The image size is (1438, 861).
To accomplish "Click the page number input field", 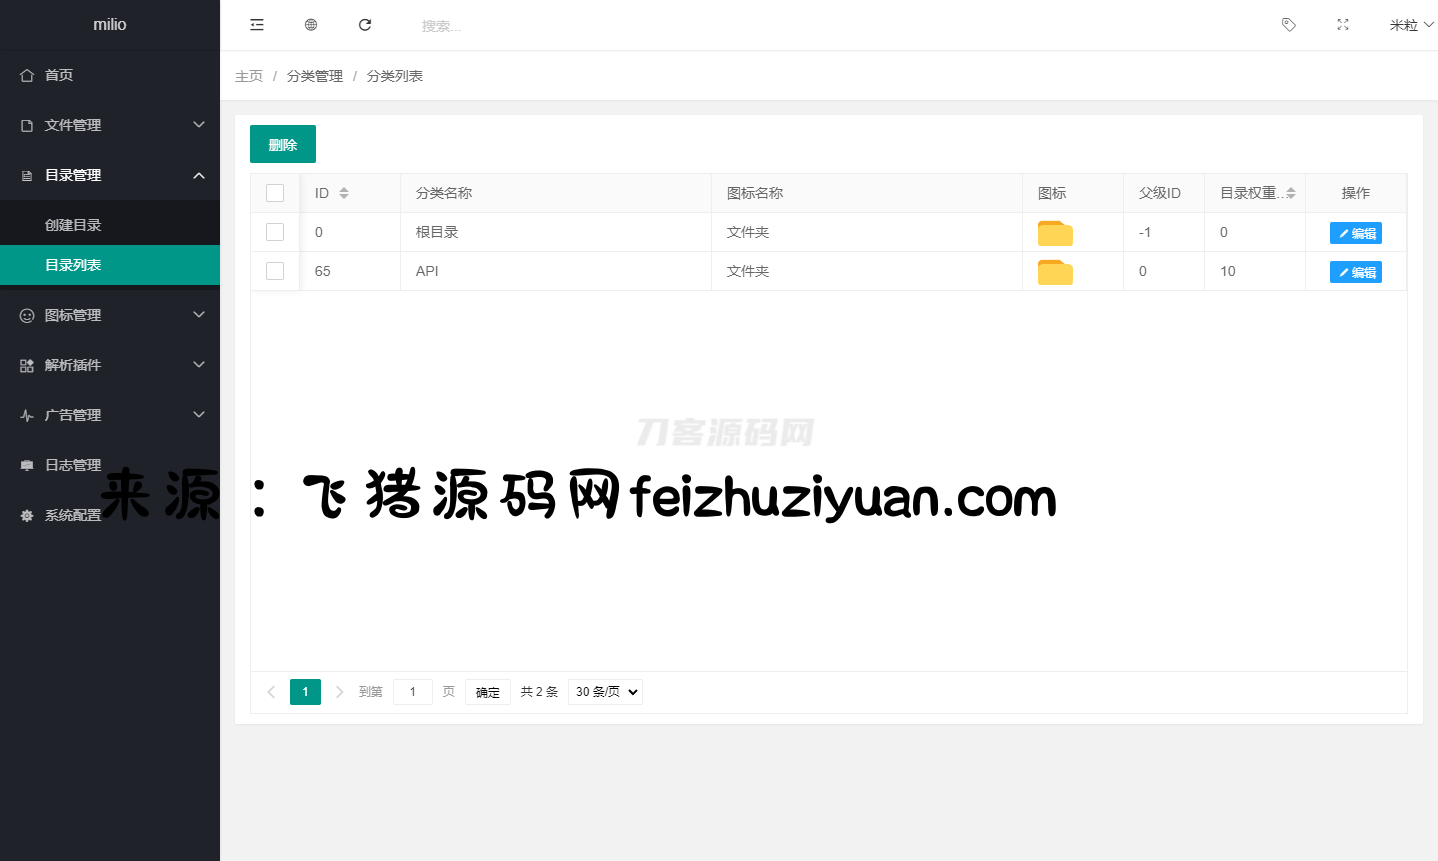I will [x=412, y=692].
